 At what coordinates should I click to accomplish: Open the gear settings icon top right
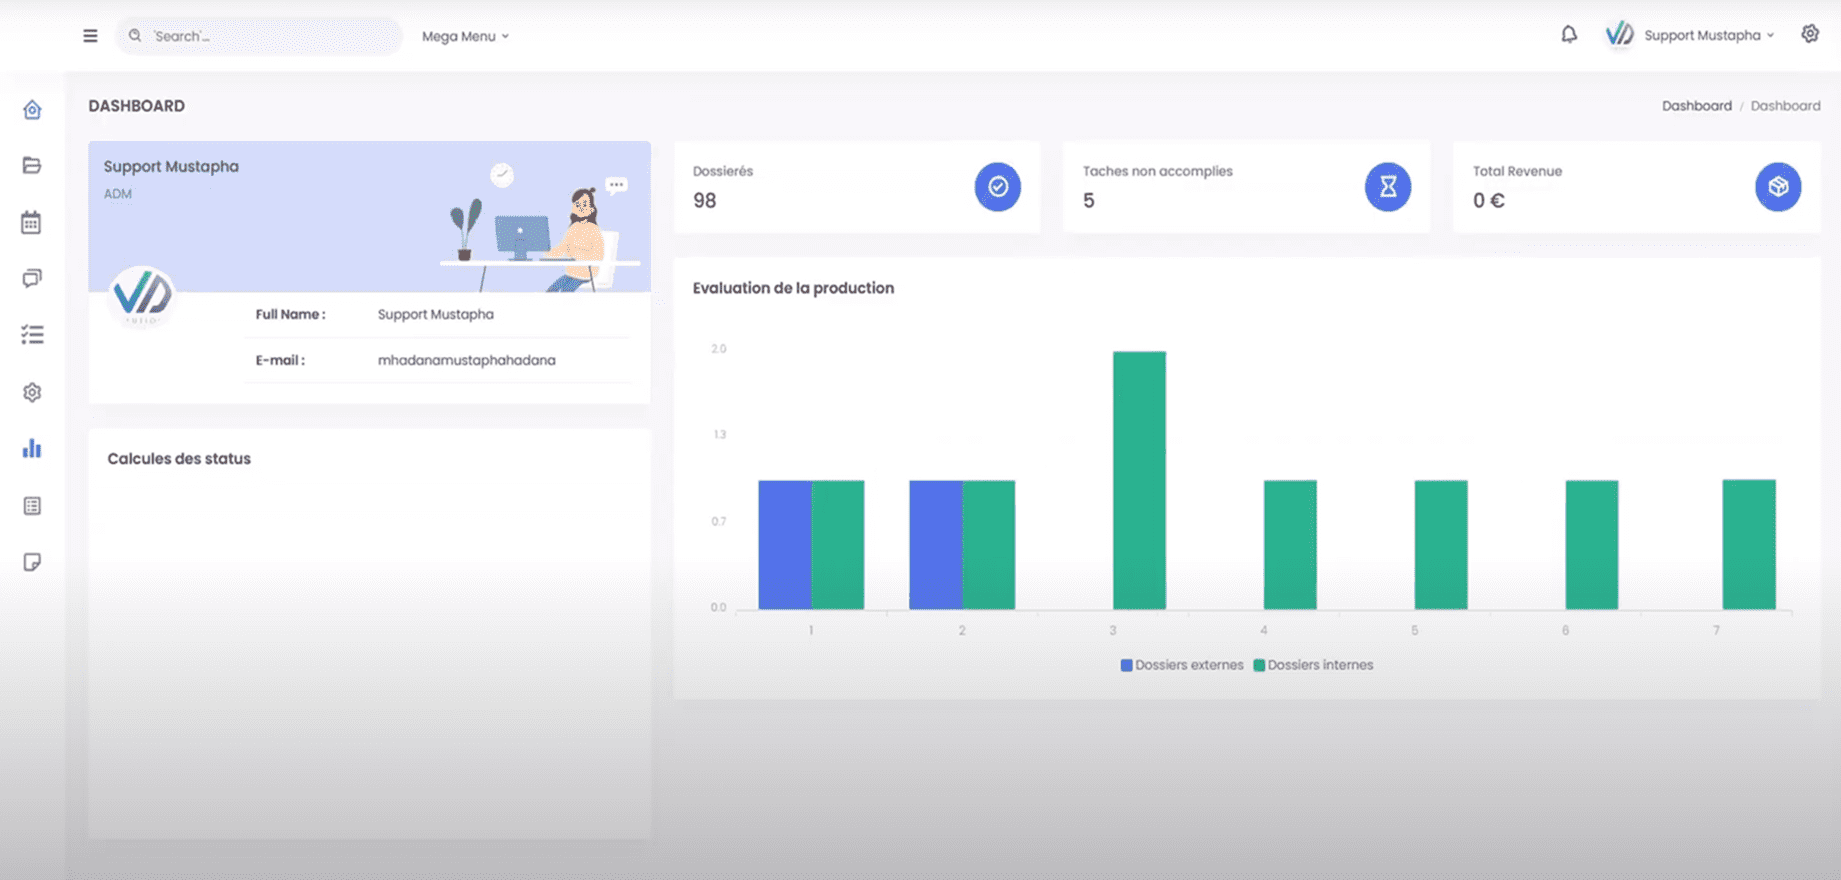tap(1810, 34)
